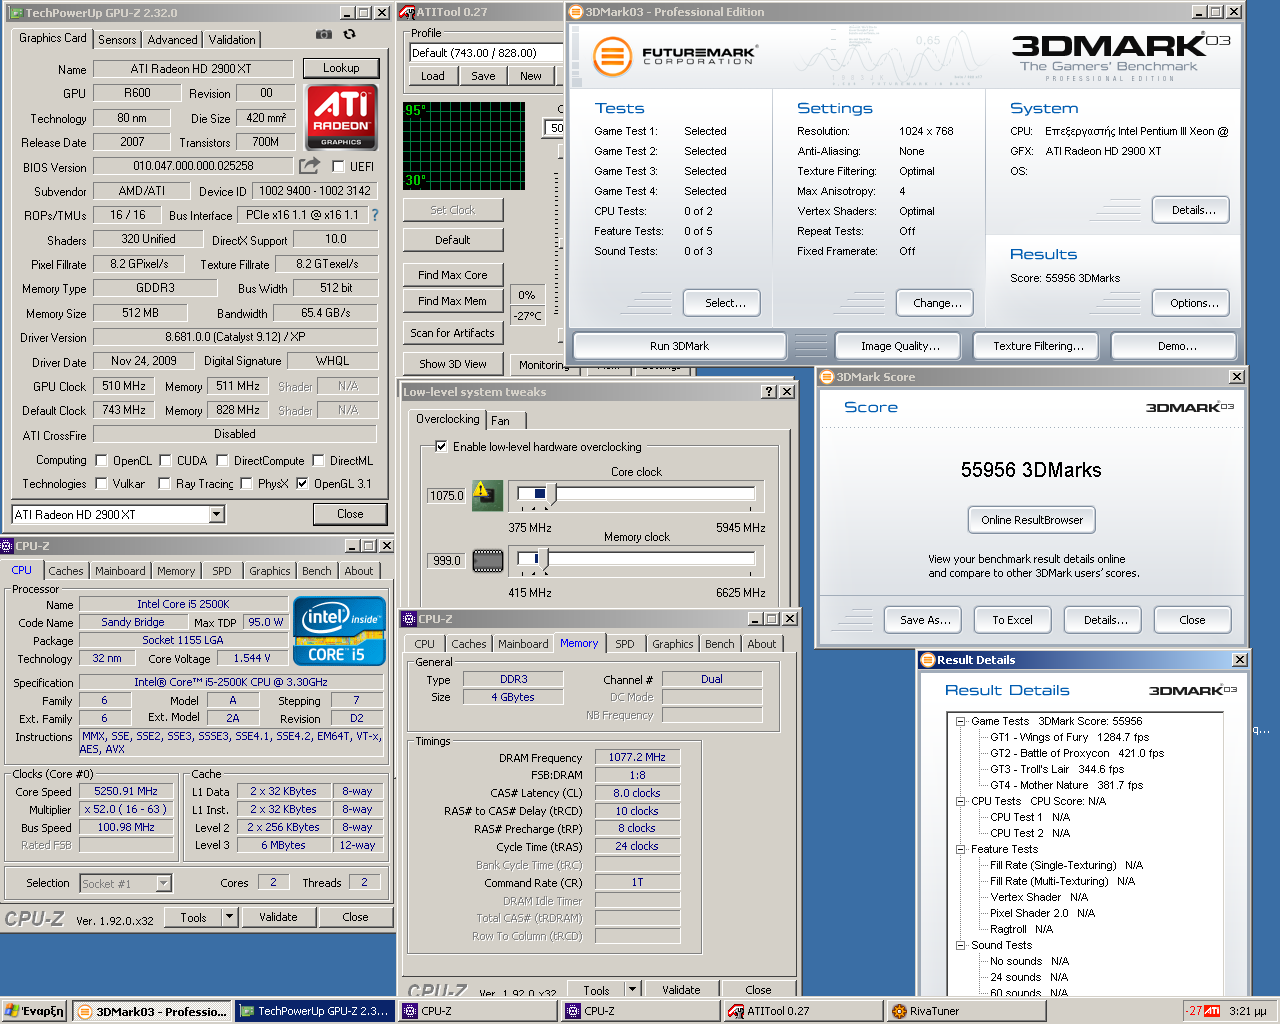Open the ATITool profile combo box

tap(487, 53)
